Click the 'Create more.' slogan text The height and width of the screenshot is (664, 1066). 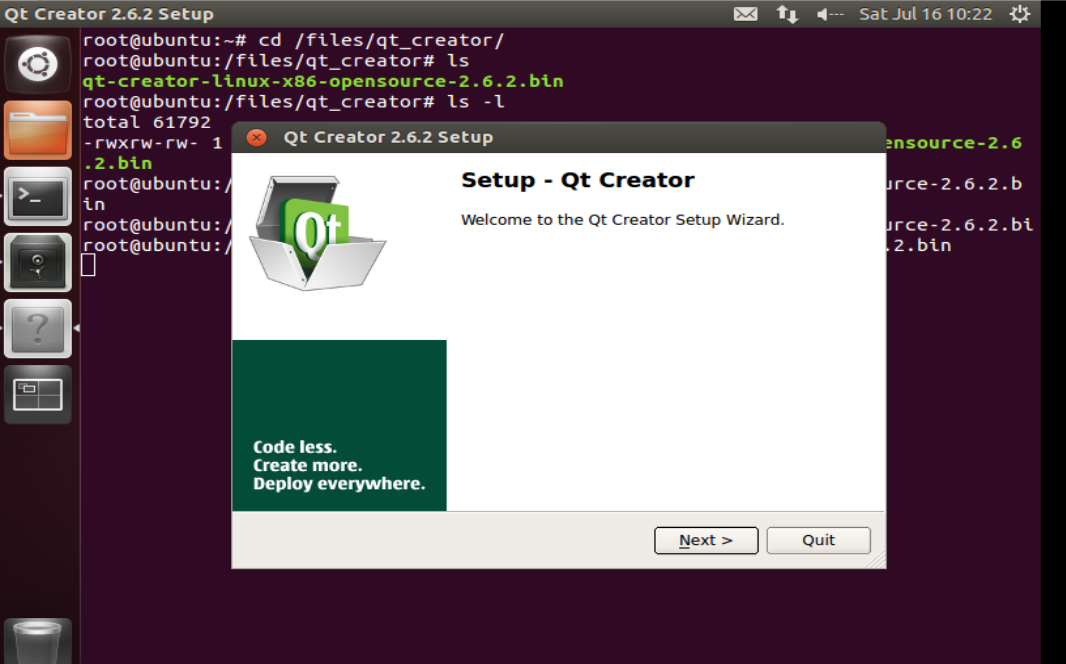pos(307,465)
